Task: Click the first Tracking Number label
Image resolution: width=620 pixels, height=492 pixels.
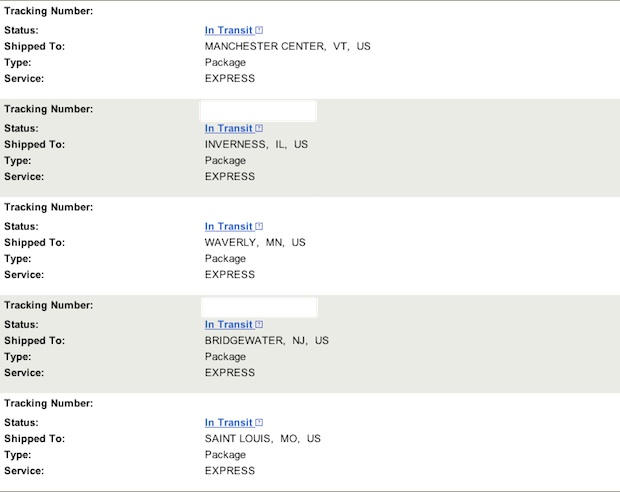Action: coord(49,11)
